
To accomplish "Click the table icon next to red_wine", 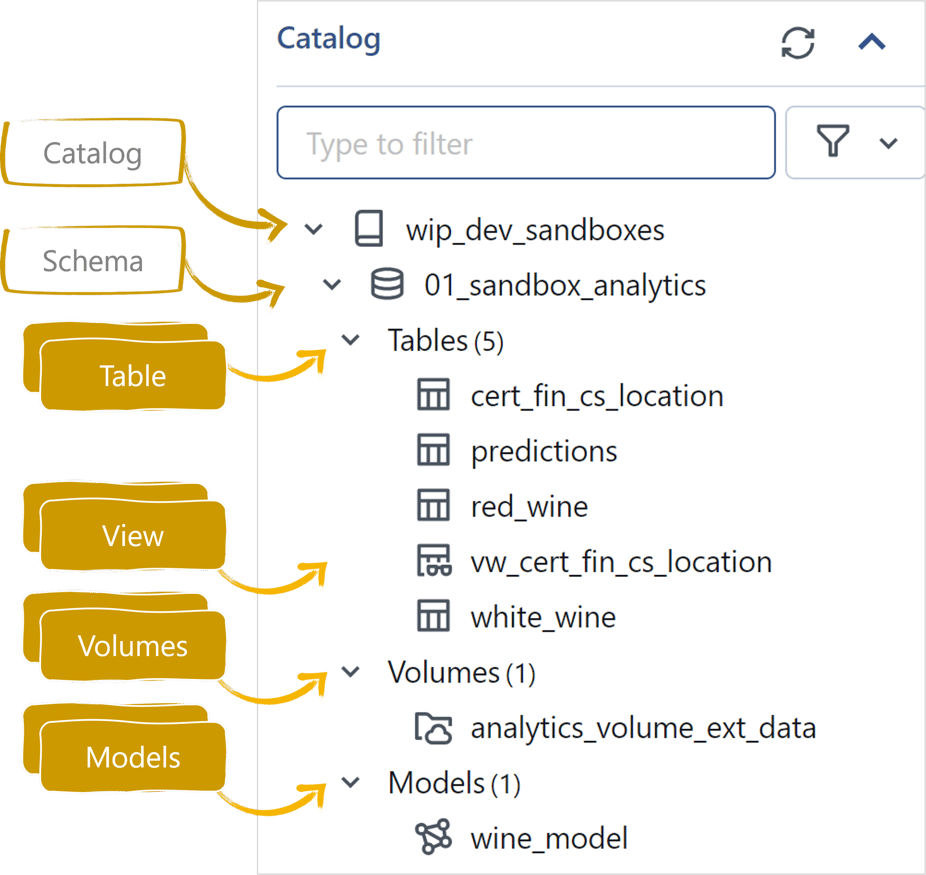I will tap(433, 506).
